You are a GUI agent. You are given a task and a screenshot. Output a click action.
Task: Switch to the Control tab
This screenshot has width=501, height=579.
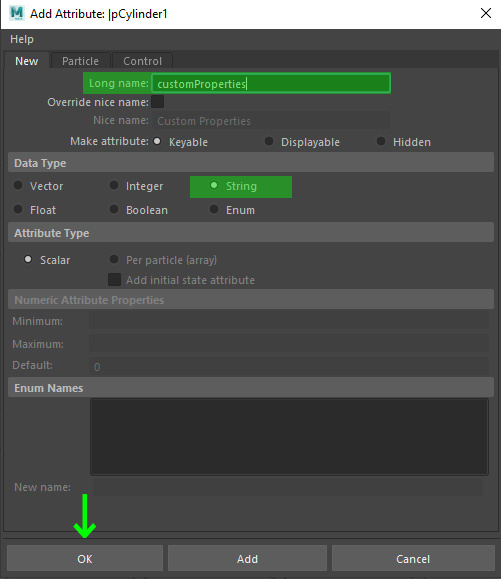[x=143, y=61]
